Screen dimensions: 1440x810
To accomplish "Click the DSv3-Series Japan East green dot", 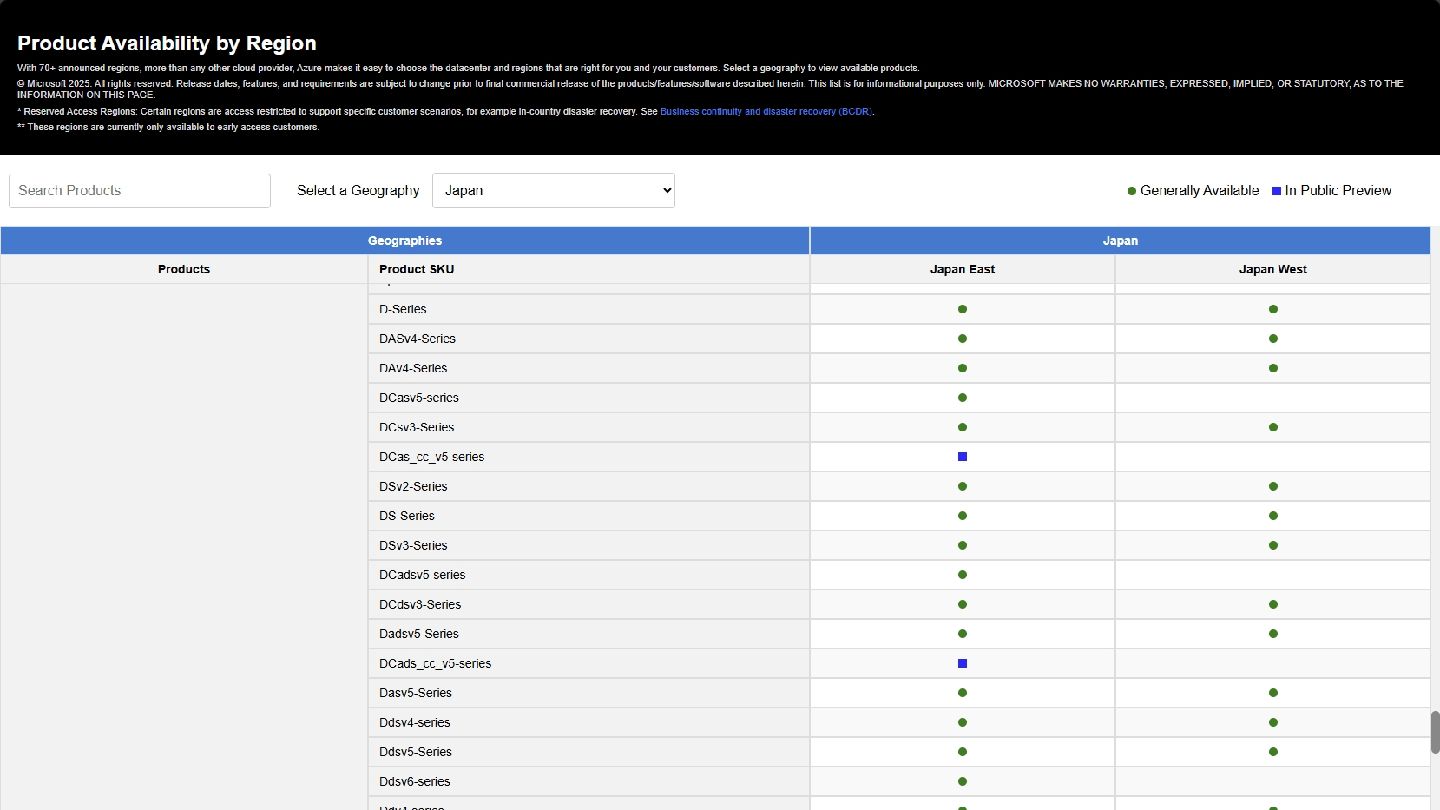I will pyautogui.click(x=962, y=546).
